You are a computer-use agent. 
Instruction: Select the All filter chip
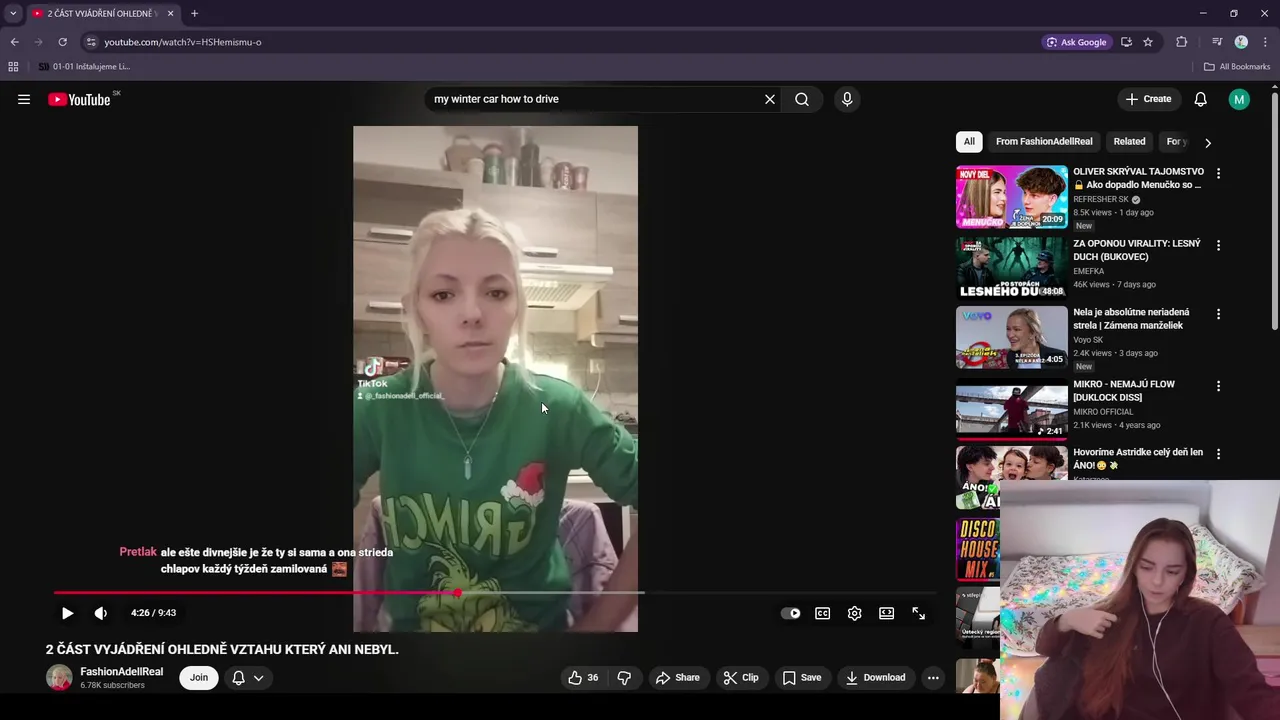point(969,141)
